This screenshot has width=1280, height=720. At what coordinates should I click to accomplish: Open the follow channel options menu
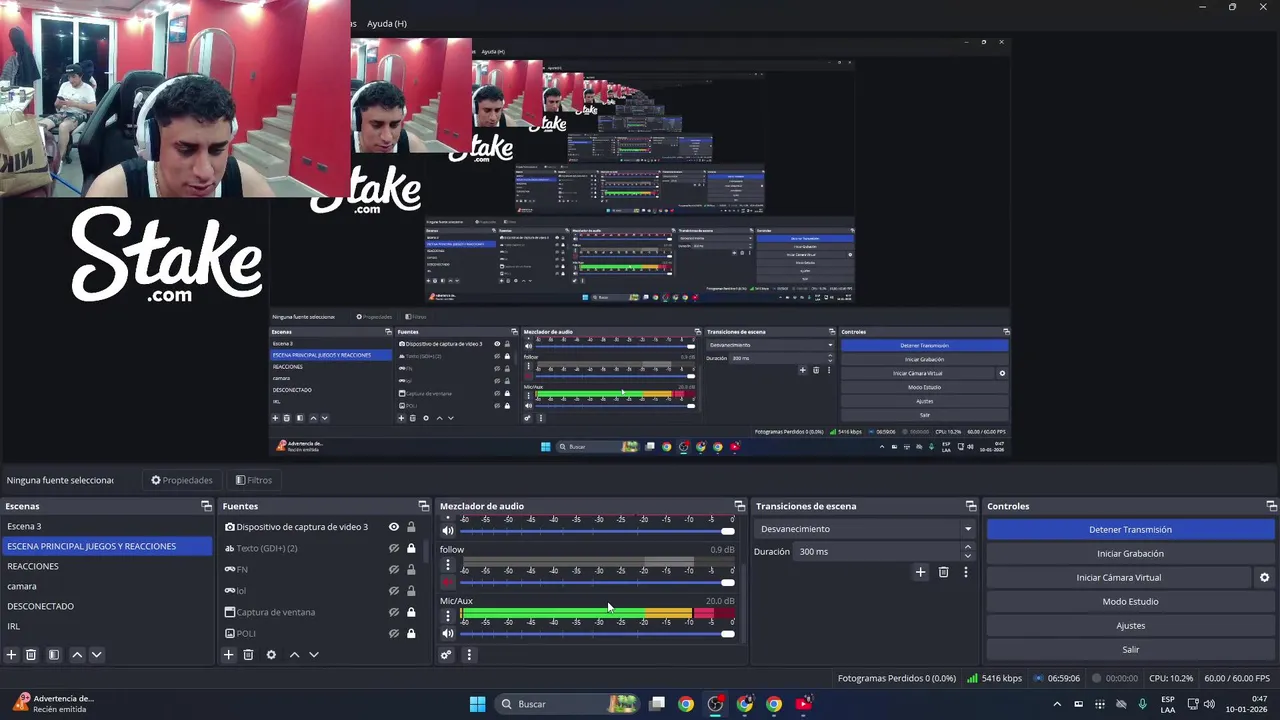pyautogui.click(x=448, y=565)
